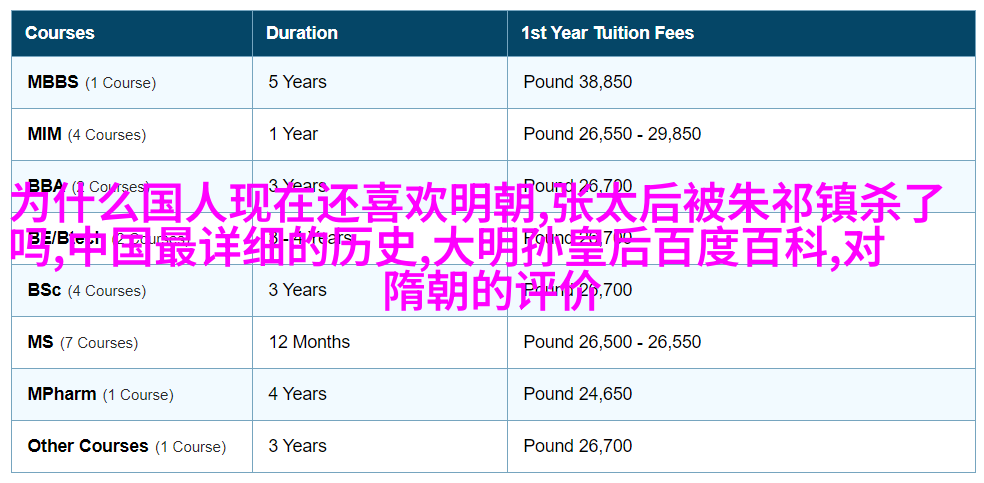Click the 1 Year duration cell

293,134
